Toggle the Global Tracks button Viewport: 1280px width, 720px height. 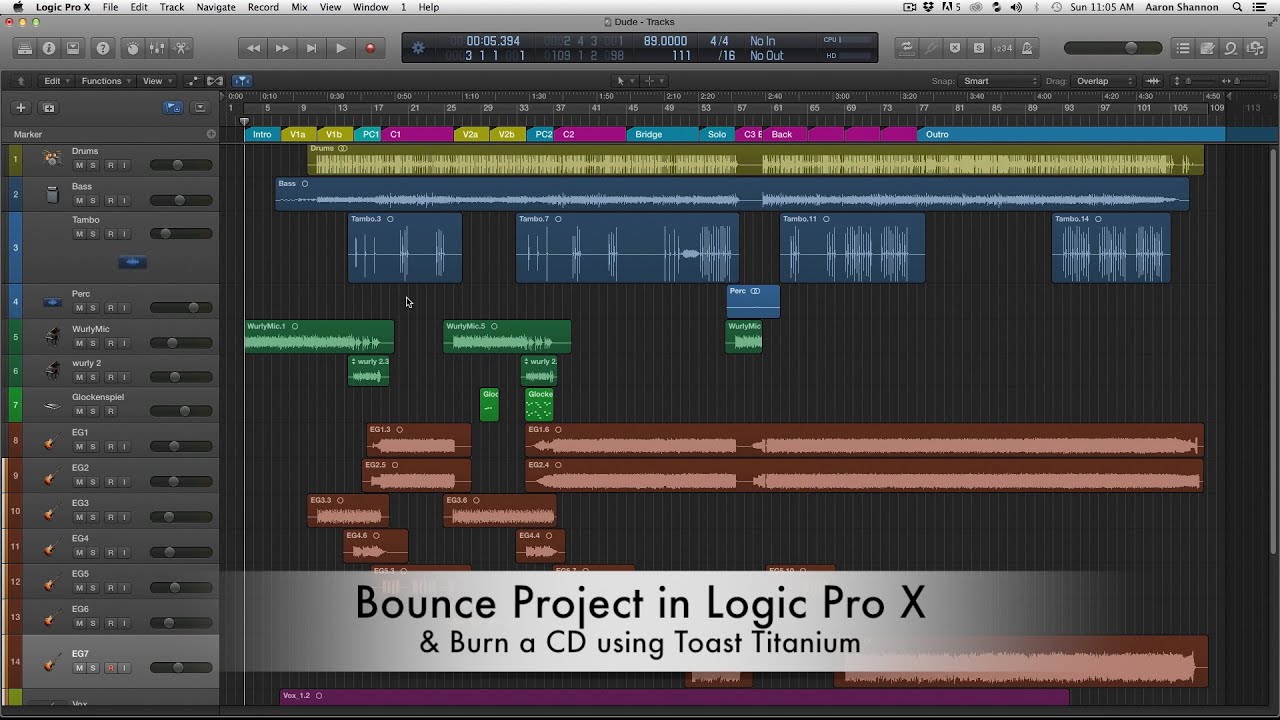click(173, 108)
